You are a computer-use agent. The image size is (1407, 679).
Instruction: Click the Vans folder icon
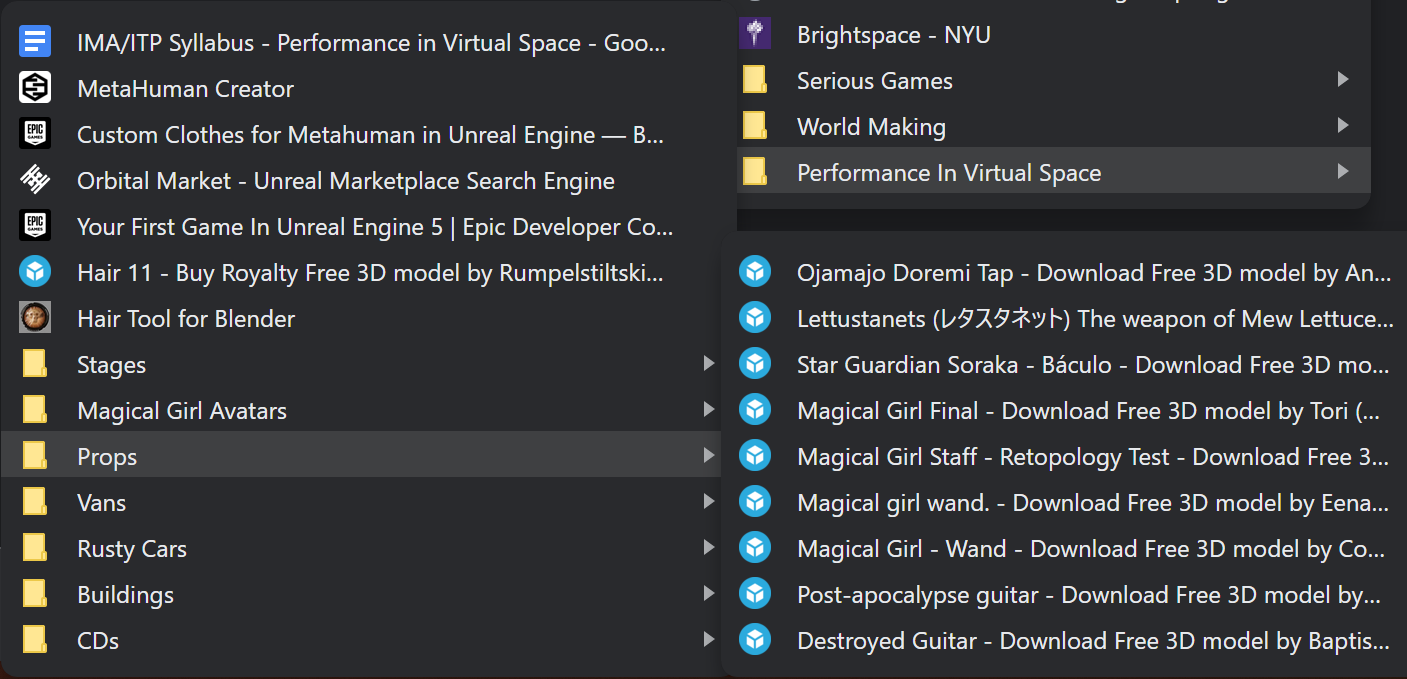pyautogui.click(x=35, y=503)
